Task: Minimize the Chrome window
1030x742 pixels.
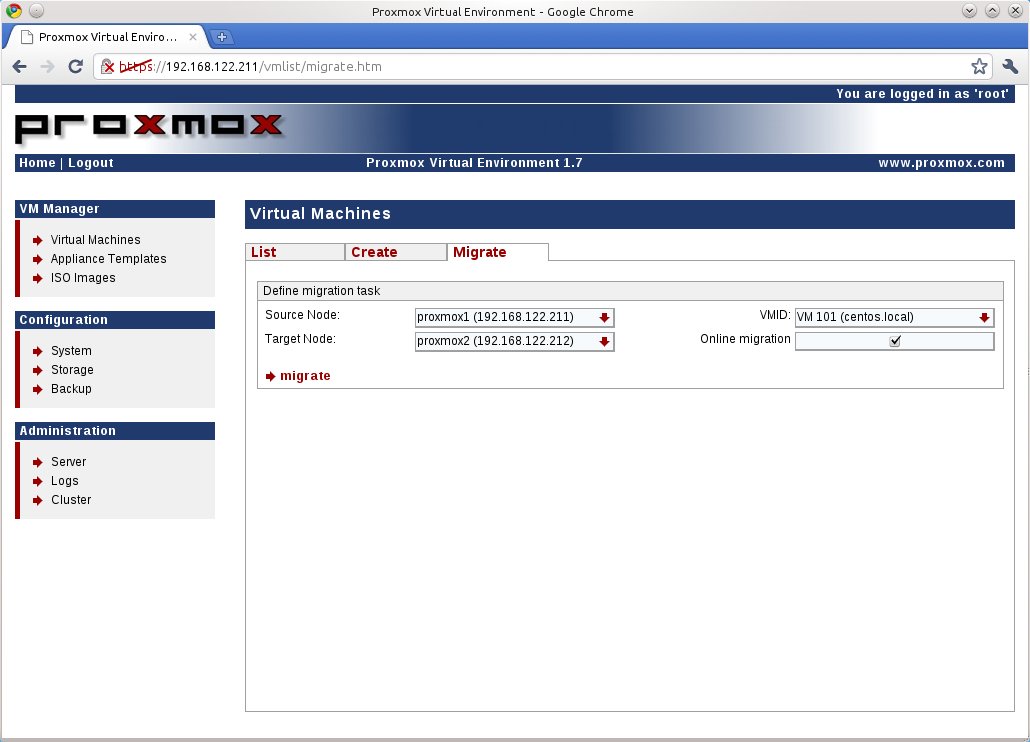Action: [969, 11]
